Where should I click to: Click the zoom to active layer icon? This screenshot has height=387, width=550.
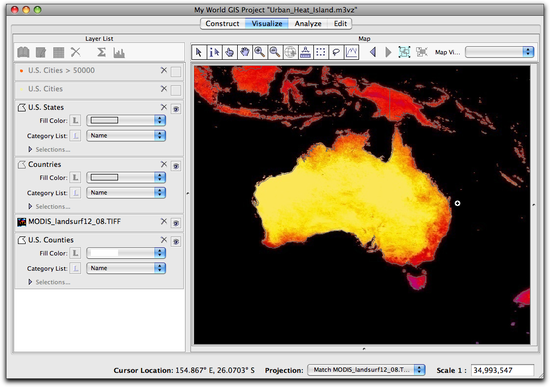[x=404, y=52]
